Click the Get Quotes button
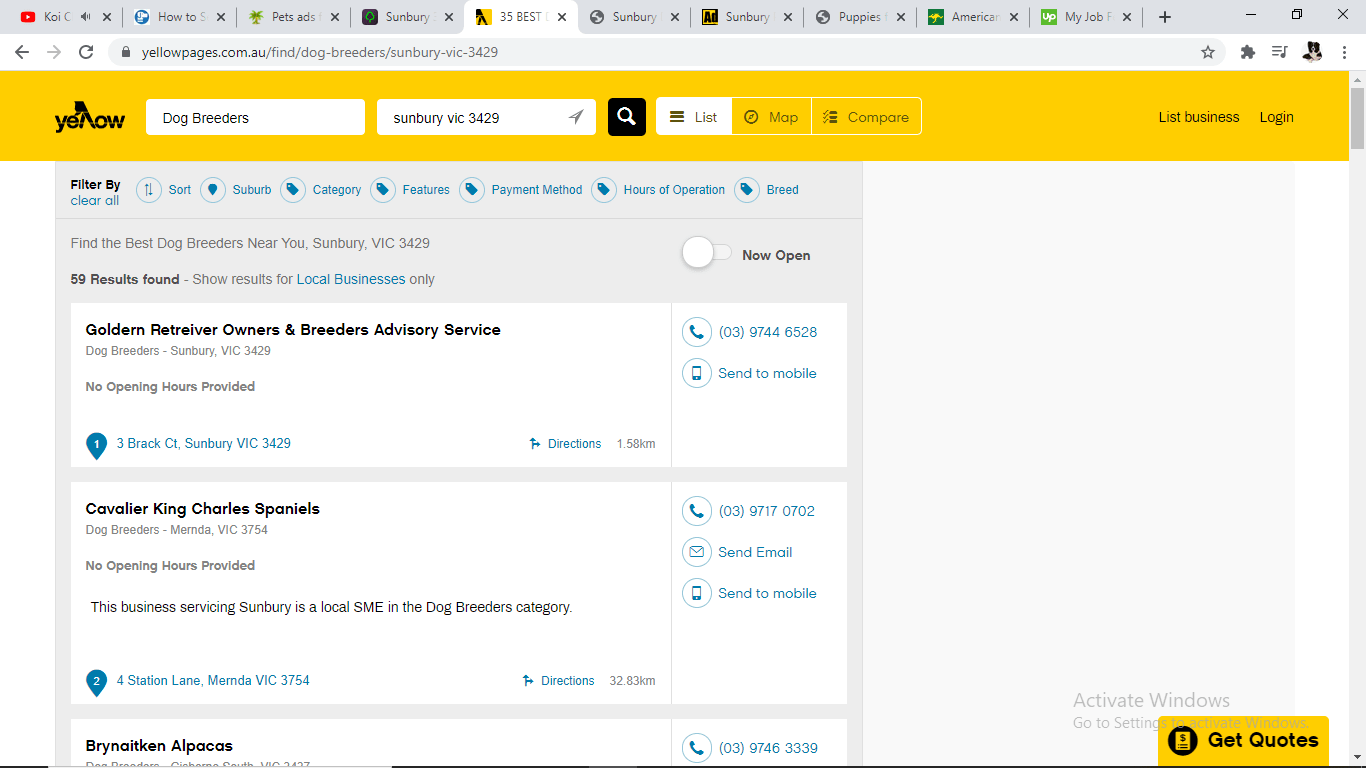The width and height of the screenshot is (1366, 768). click(x=1243, y=741)
